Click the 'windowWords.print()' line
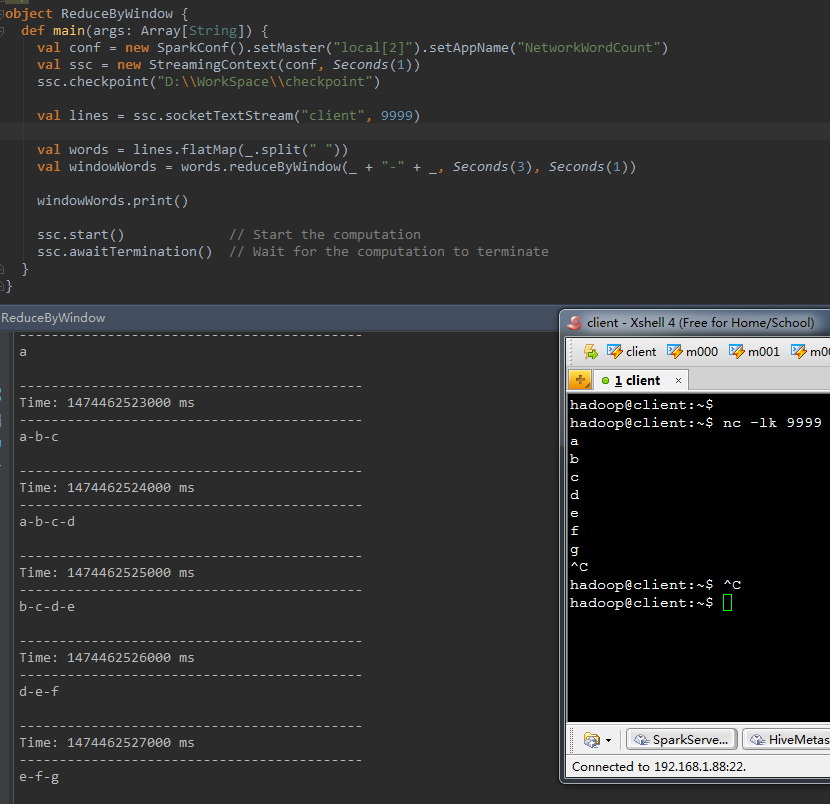Image resolution: width=830 pixels, height=804 pixels. pyautogui.click(x=113, y=201)
